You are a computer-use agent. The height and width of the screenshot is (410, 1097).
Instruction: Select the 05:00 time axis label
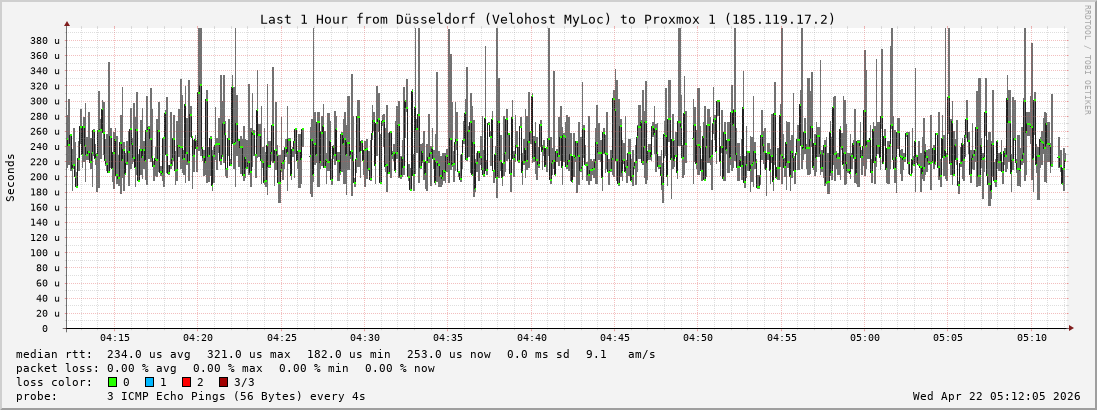[x=865, y=338]
